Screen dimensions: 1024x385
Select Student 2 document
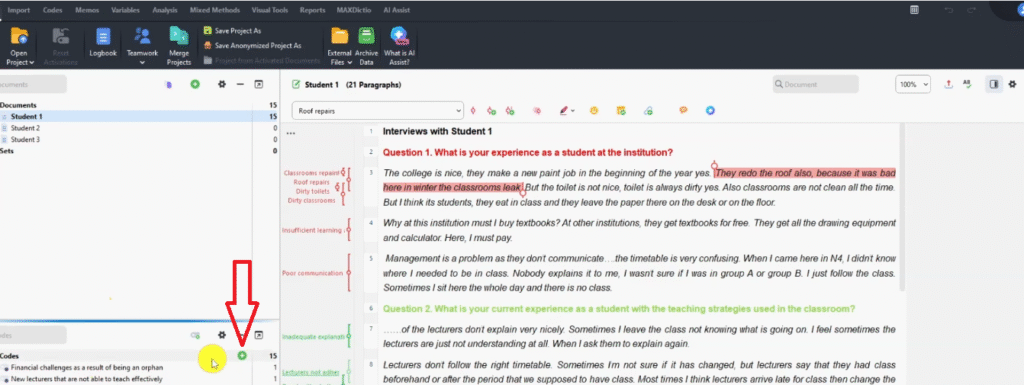tap(139, 128)
